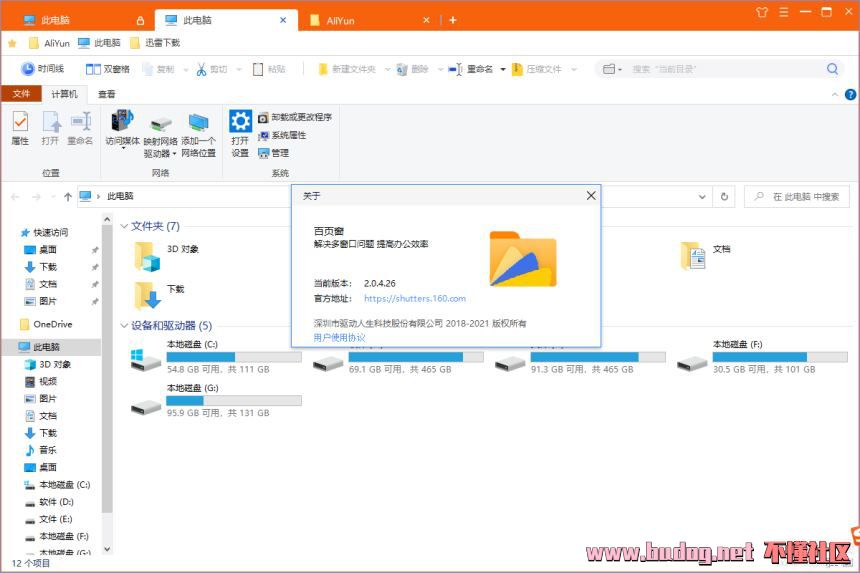Viewport: 860px width, 573px height.
Task: Select OneDrive in the navigation pane
Action: click(52, 324)
